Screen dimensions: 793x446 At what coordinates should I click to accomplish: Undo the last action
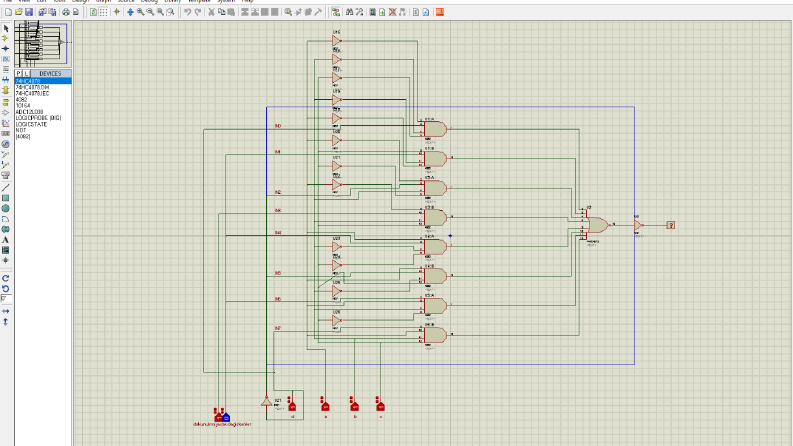pos(188,12)
